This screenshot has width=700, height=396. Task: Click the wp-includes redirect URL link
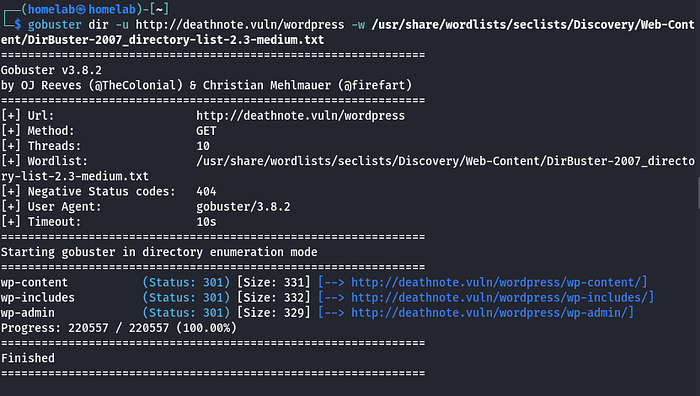coord(500,298)
